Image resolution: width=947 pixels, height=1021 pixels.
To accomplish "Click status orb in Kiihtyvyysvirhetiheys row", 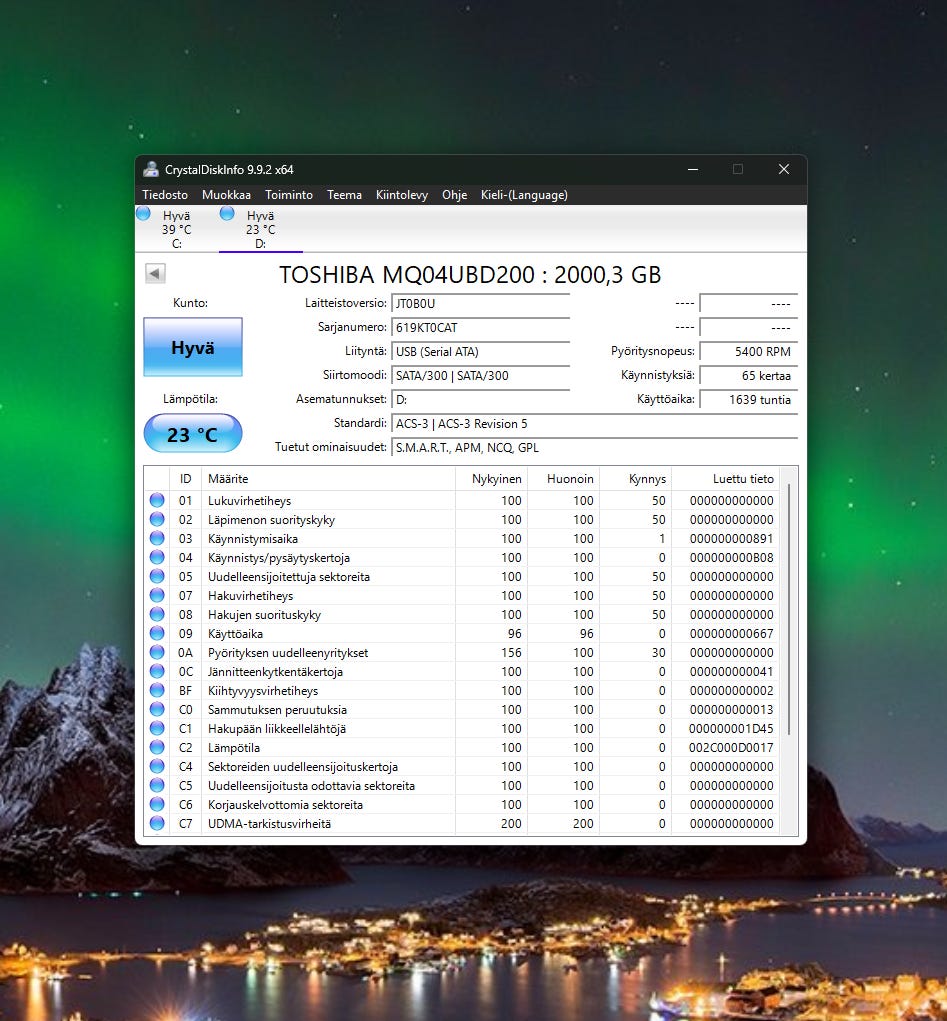I will [157, 690].
